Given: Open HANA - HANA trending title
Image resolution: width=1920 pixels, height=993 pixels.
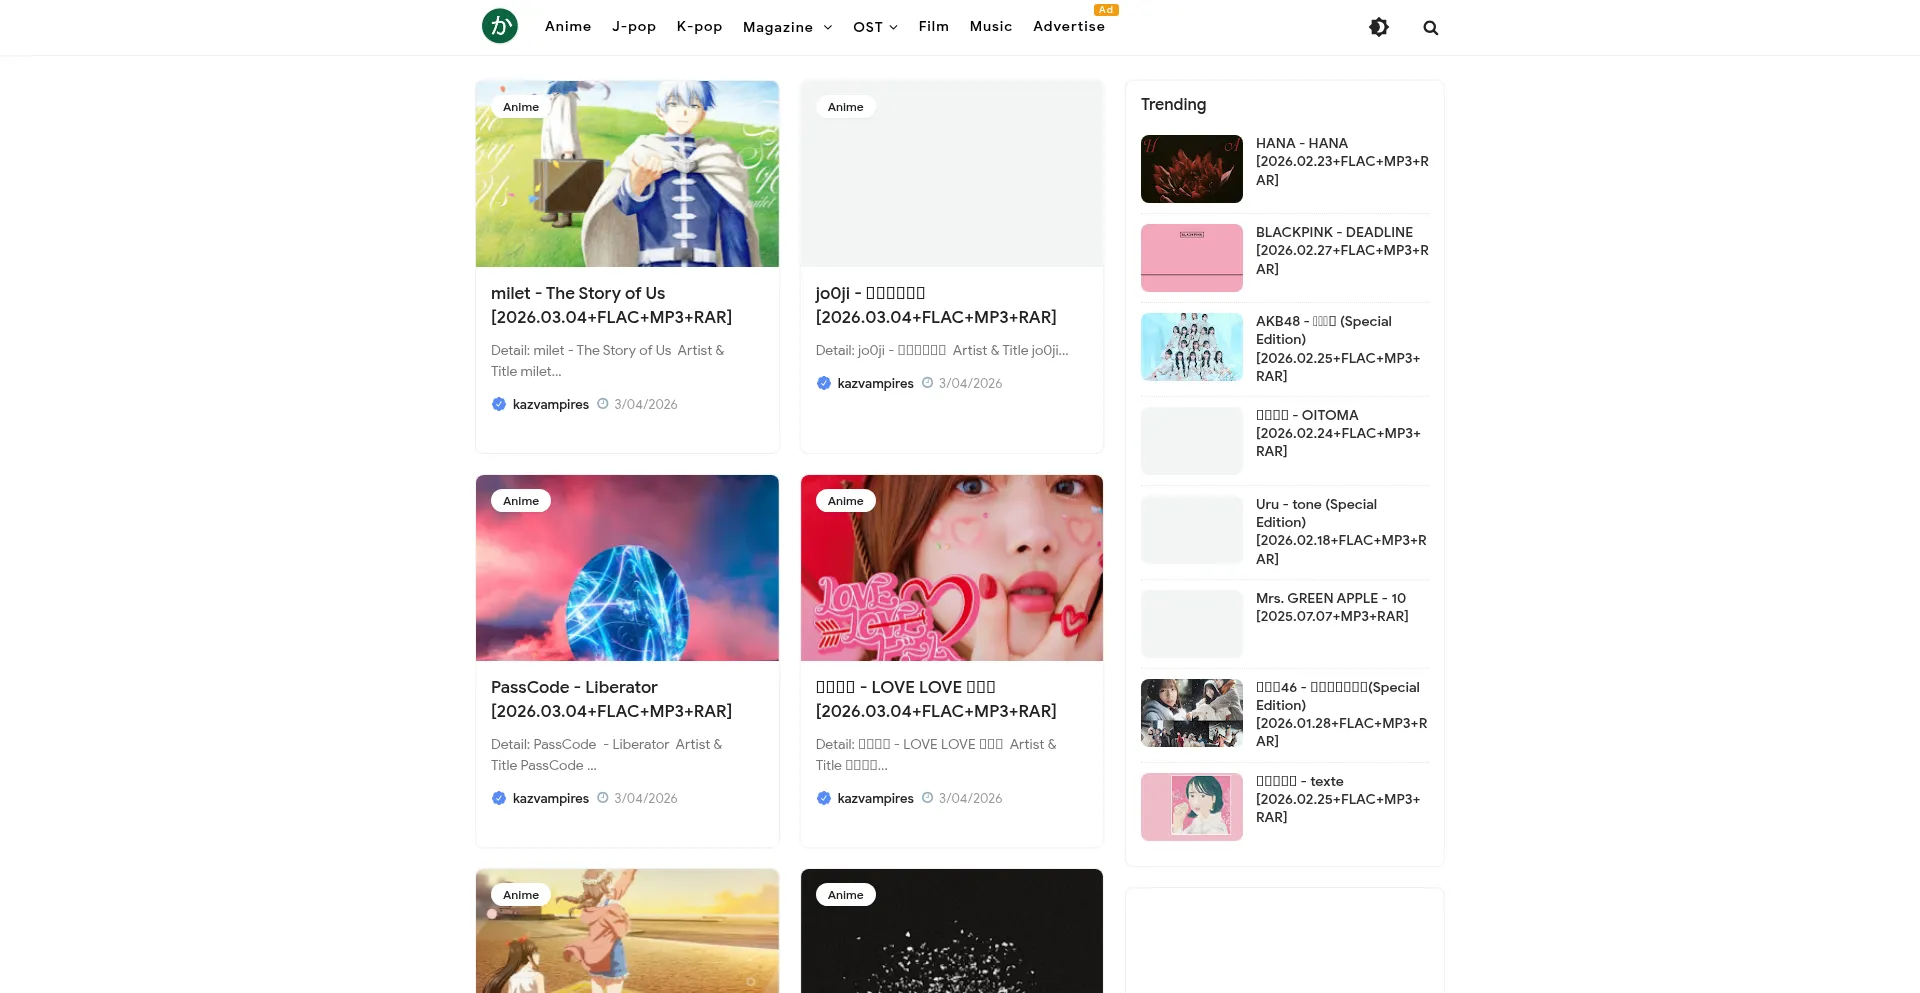Looking at the screenshot, I should pos(1342,162).
